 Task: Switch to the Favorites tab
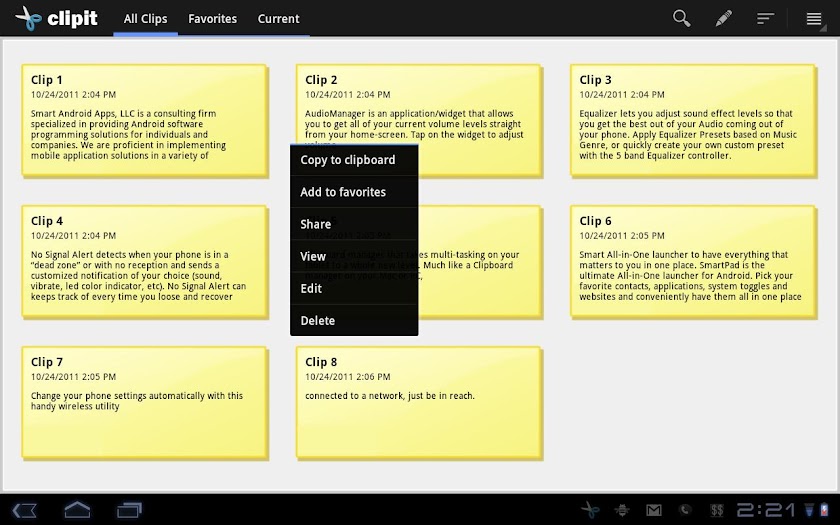pos(212,19)
